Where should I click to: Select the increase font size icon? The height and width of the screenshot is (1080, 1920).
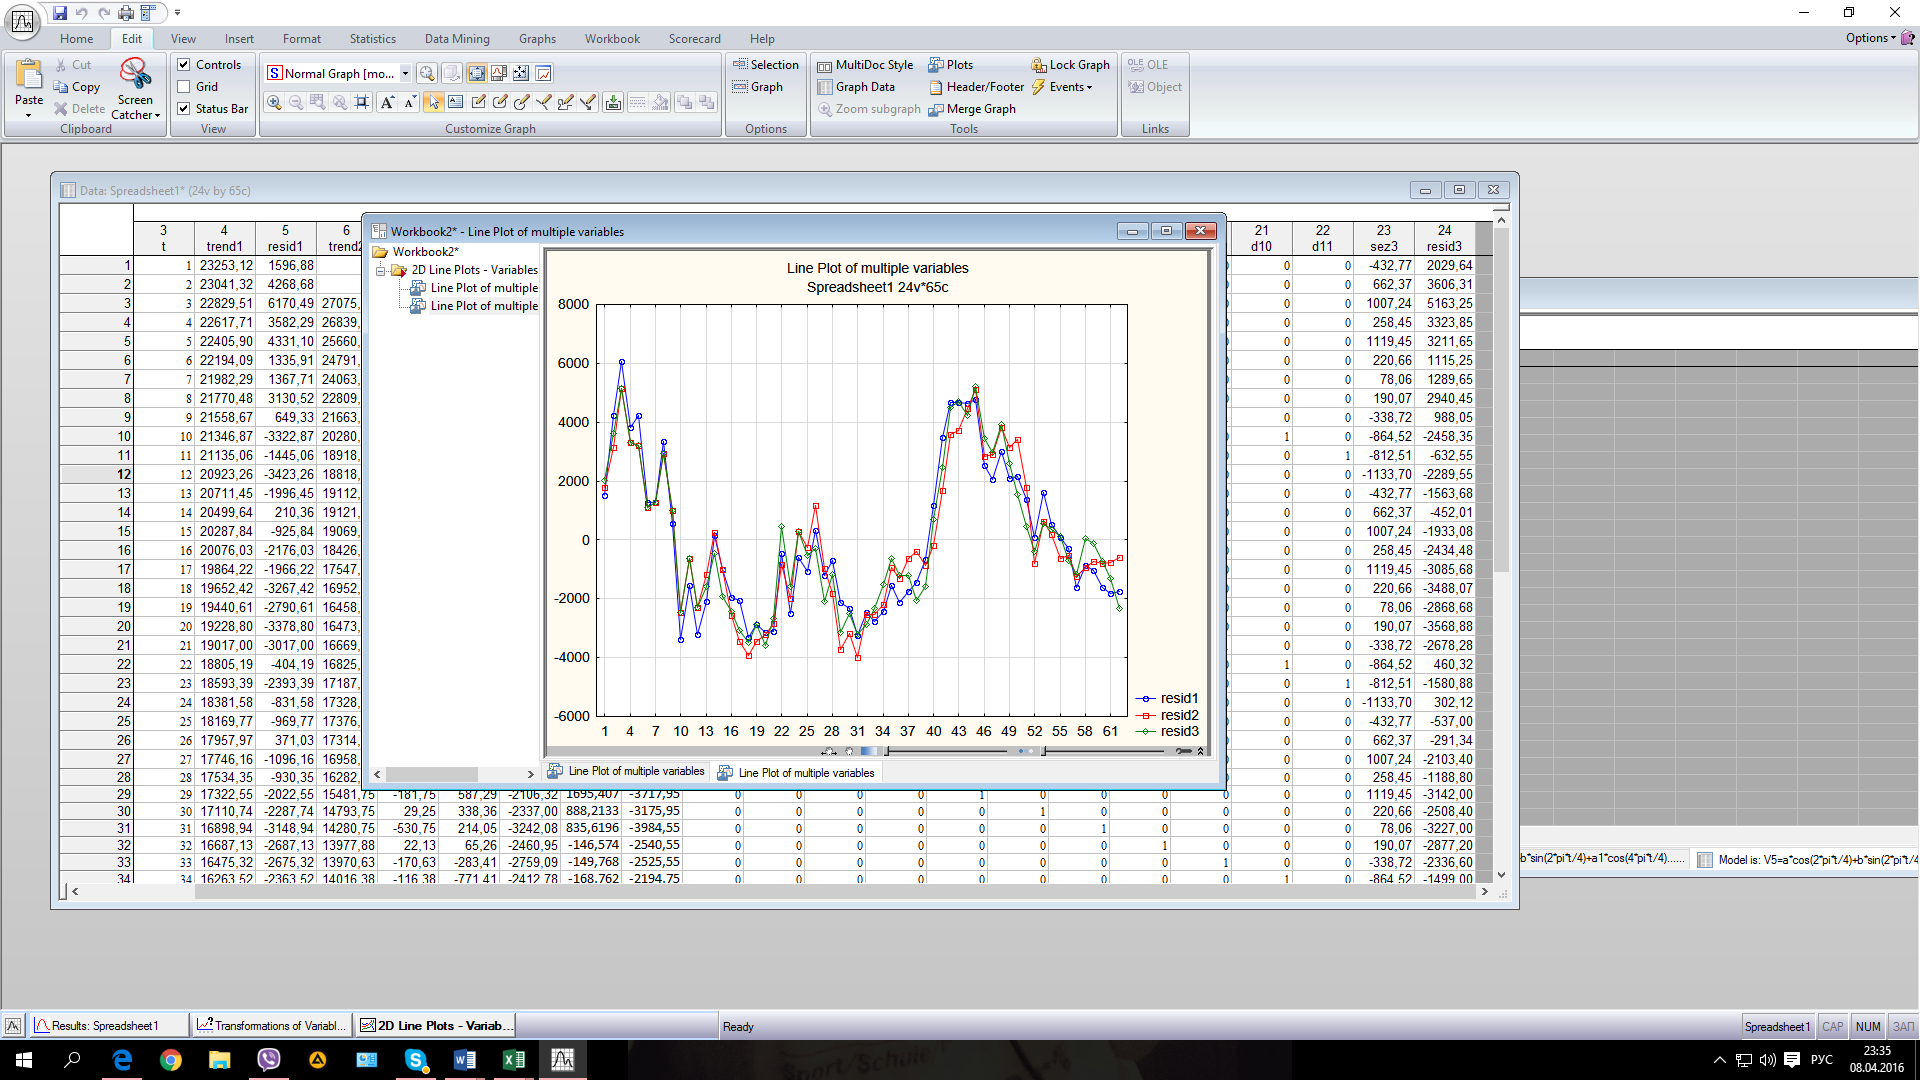(387, 102)
